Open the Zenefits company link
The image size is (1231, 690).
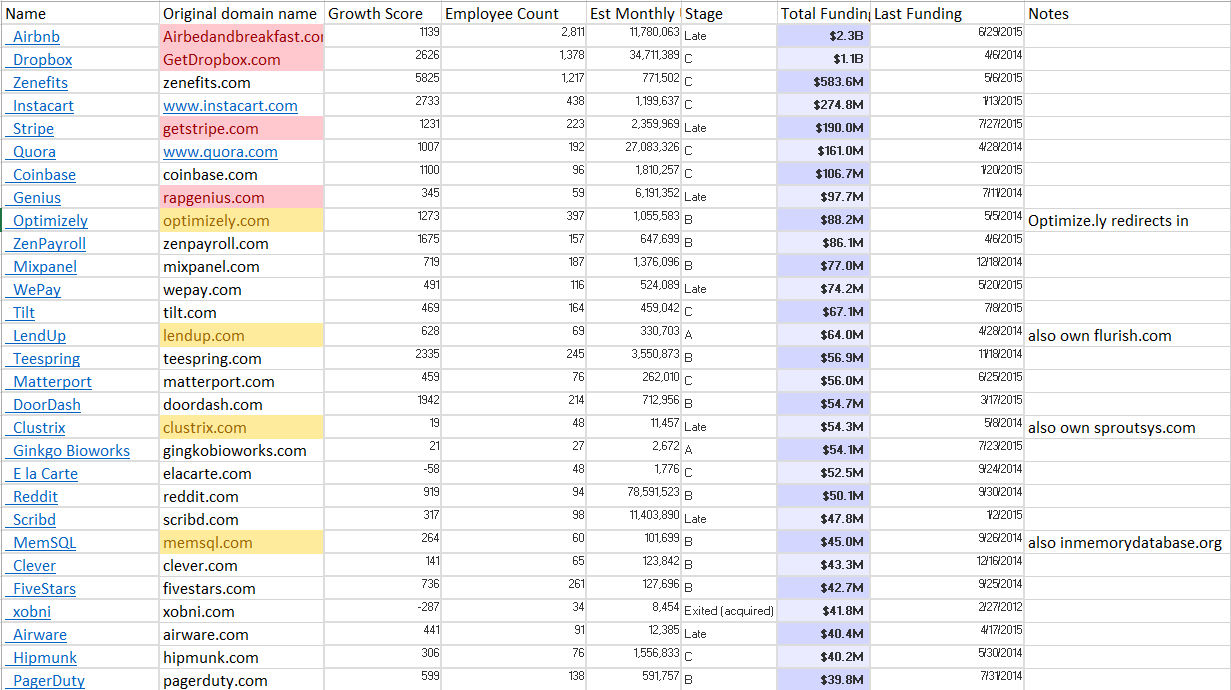(40, 83)
